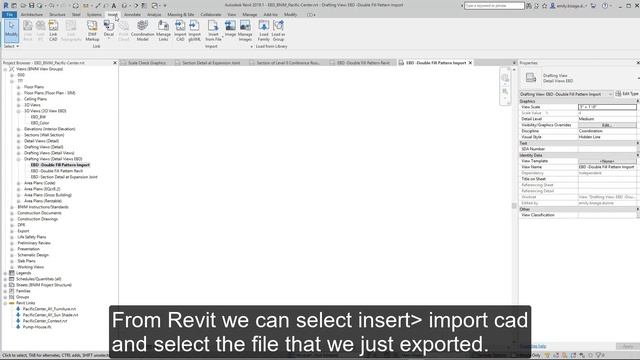640x360 pixels.
Task: Click the Drafting View type icon in Properties
Action: point(531,78)
